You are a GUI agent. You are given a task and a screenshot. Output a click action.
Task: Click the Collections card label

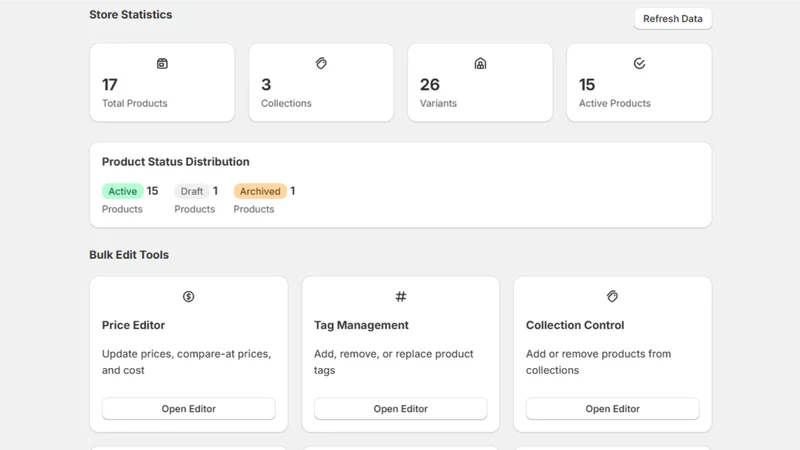tap(286, 103)
